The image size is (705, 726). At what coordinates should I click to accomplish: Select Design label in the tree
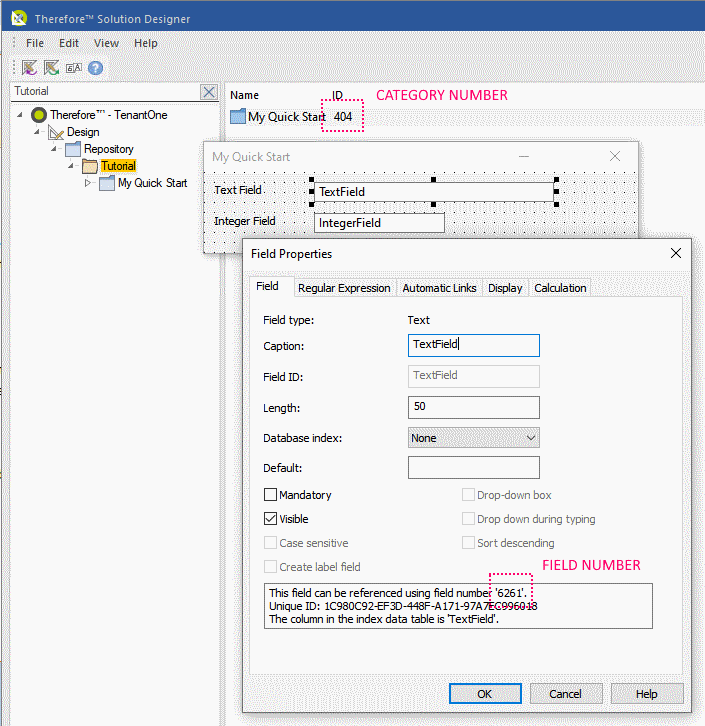(83, 132)
